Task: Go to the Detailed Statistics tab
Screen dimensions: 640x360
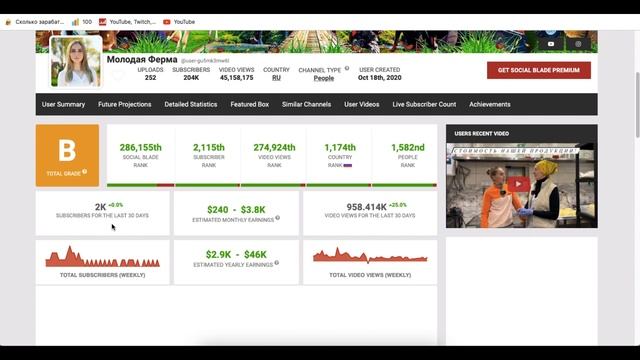Action: tap(191, 104)
